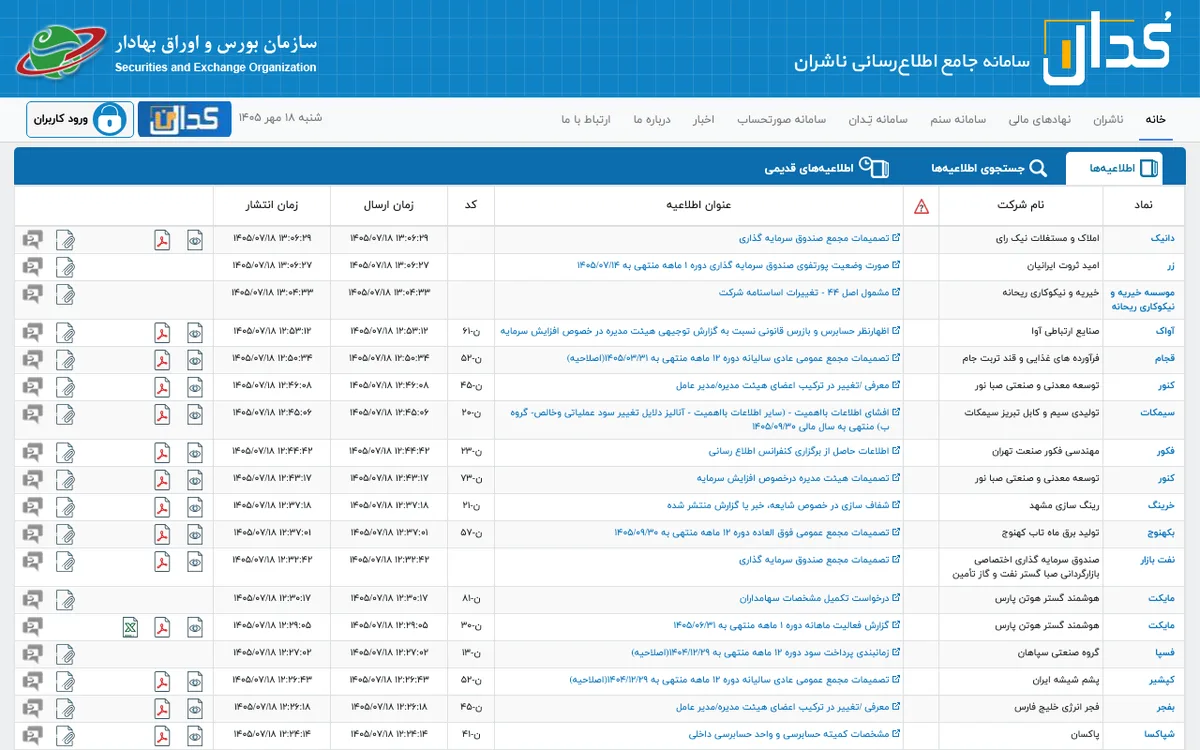This screenshot has width=1200, height=750.
Task: Open the ناشران menu
Action: (x=1107, y=120)
